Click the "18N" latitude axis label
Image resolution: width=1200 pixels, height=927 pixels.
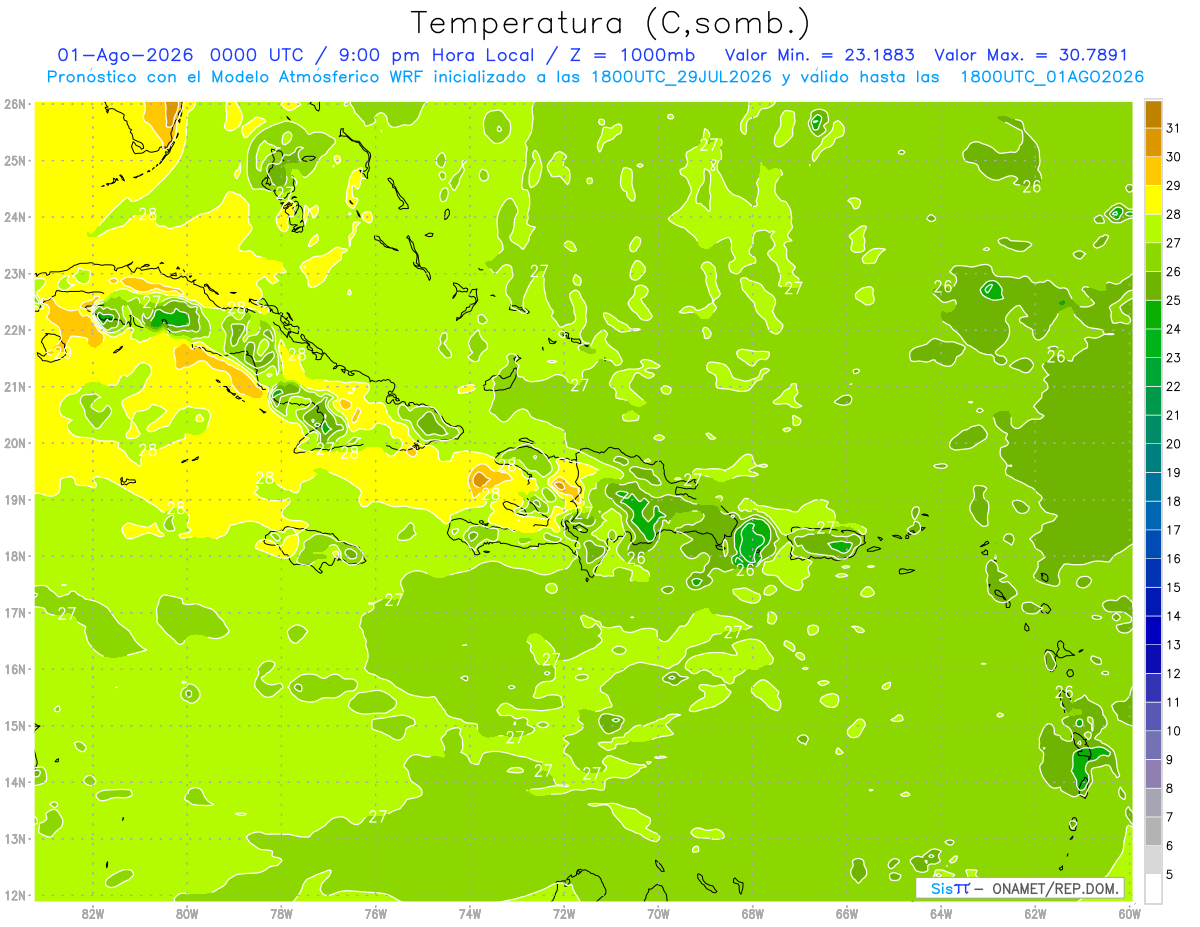(x=15, y=556)
